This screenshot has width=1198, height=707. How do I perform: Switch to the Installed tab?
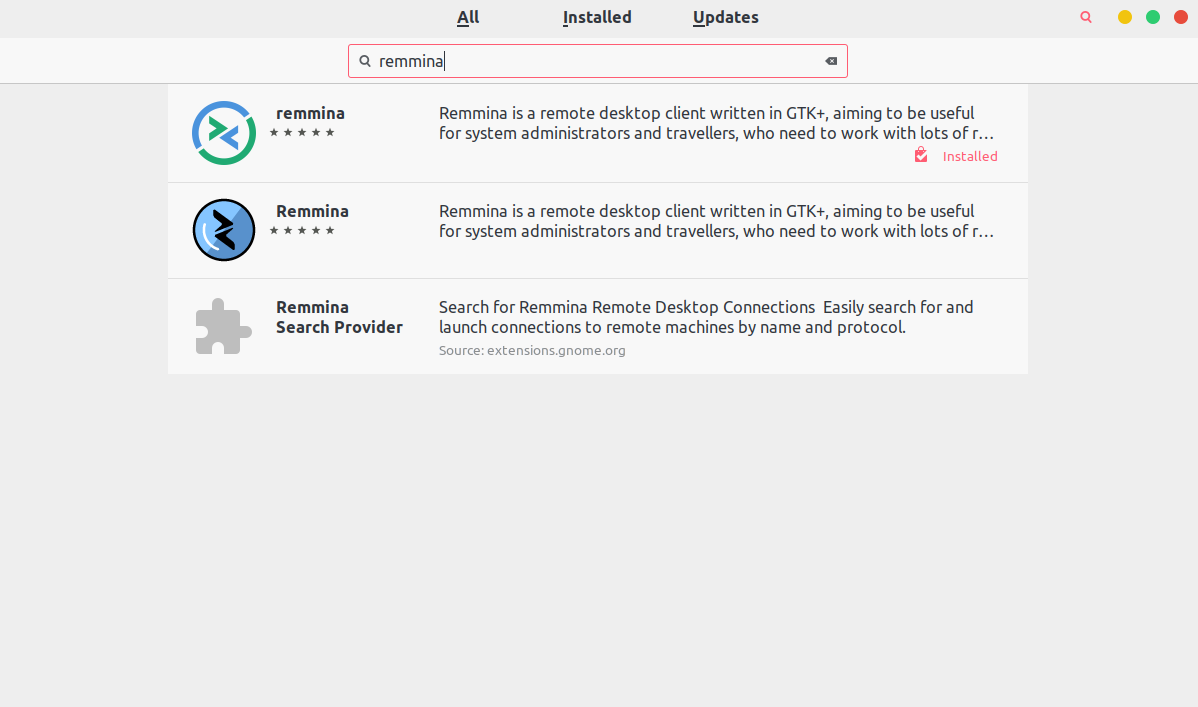pyautogui.click(x=597, y=17)
